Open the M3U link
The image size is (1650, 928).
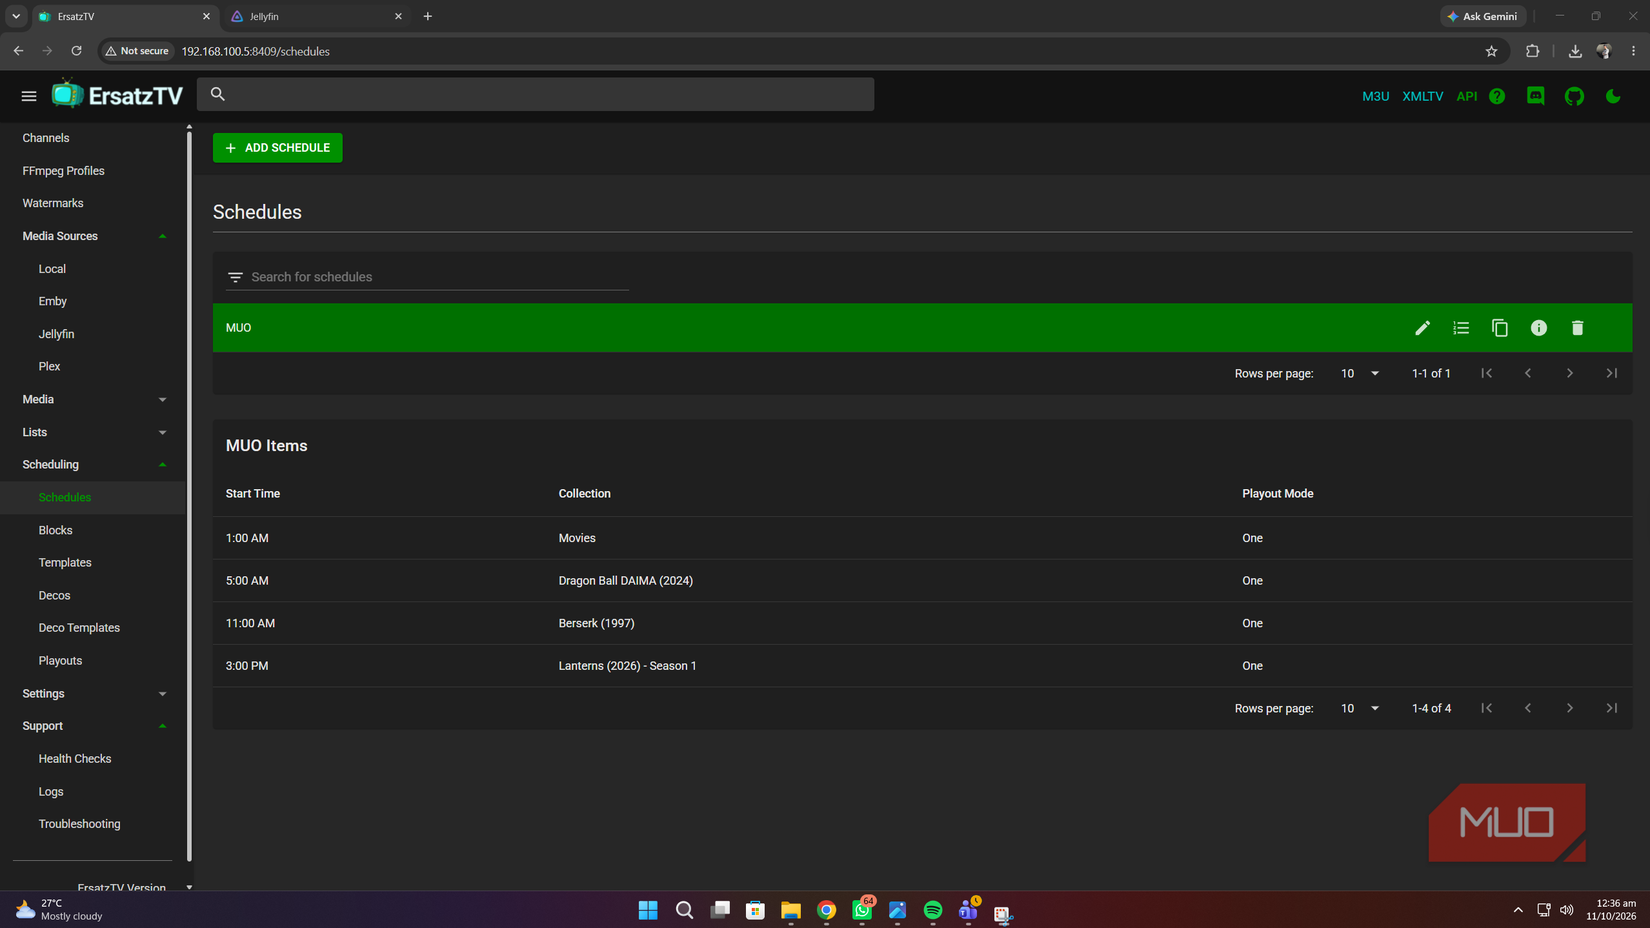coord(1375,96)
